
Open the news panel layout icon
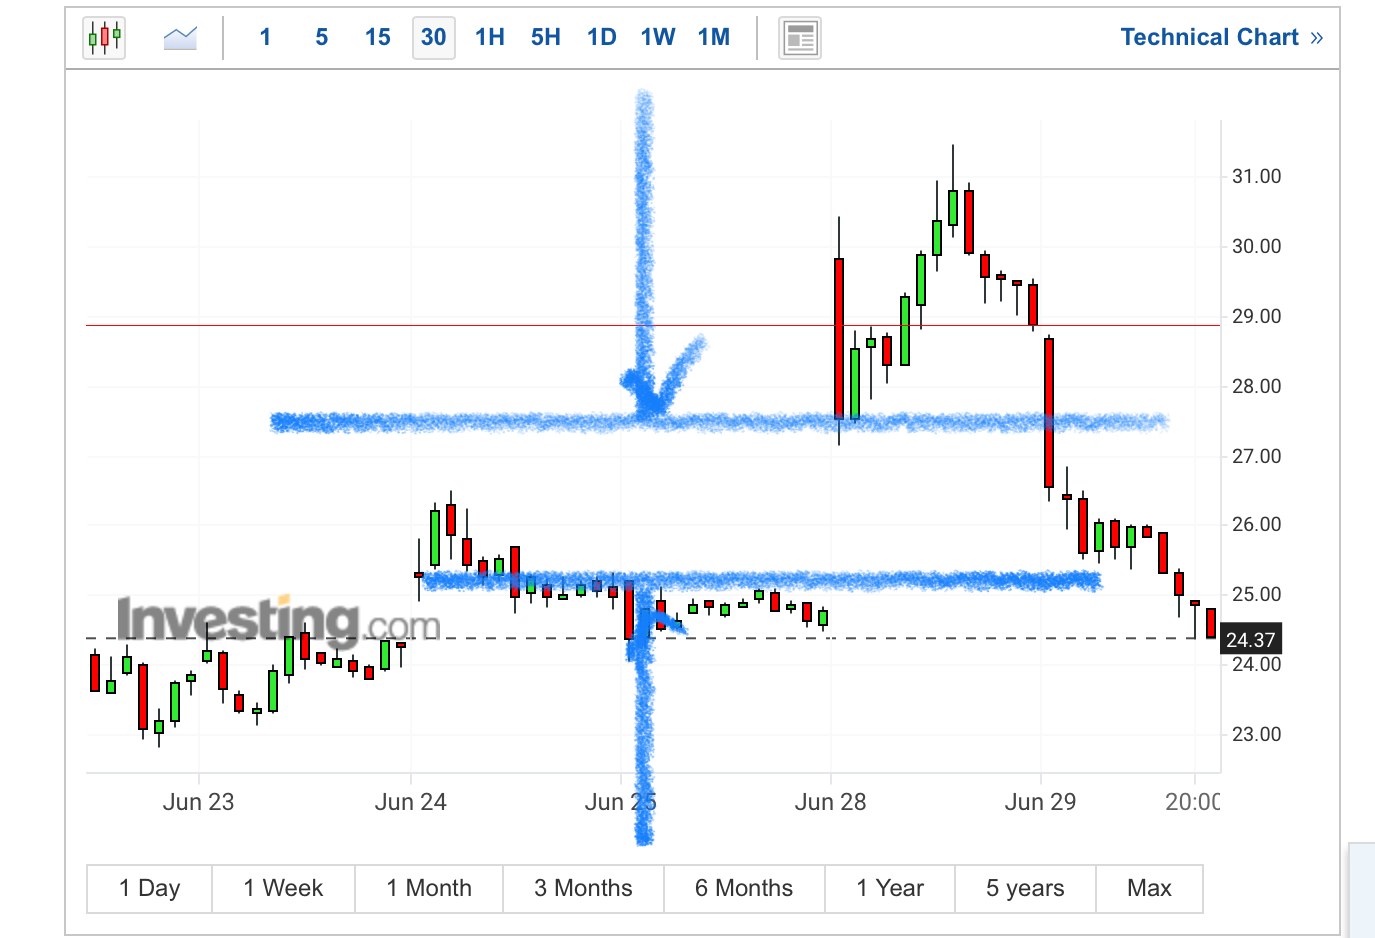coord(800,38)
